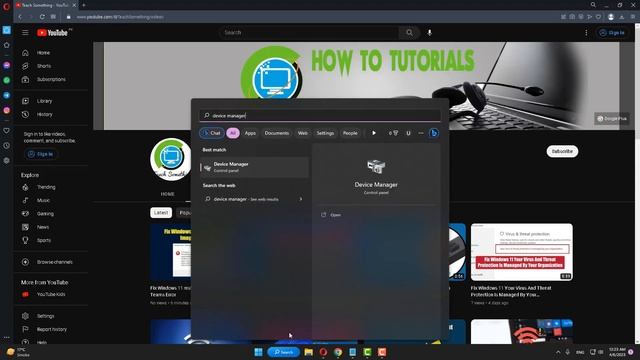Click the large Device Manager preview icon
The image size is (640, 360).
[376, 167]
